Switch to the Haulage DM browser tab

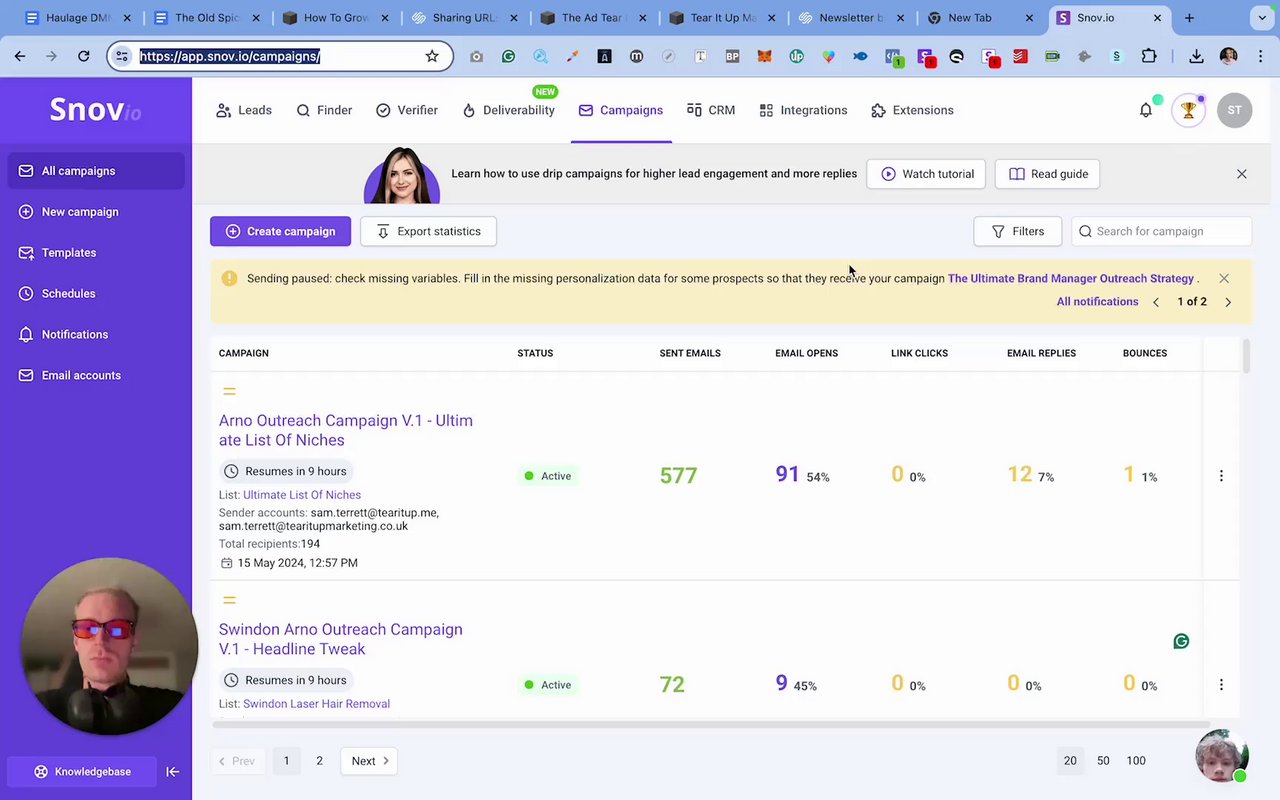pyautogui.click(x=77, y=18)
